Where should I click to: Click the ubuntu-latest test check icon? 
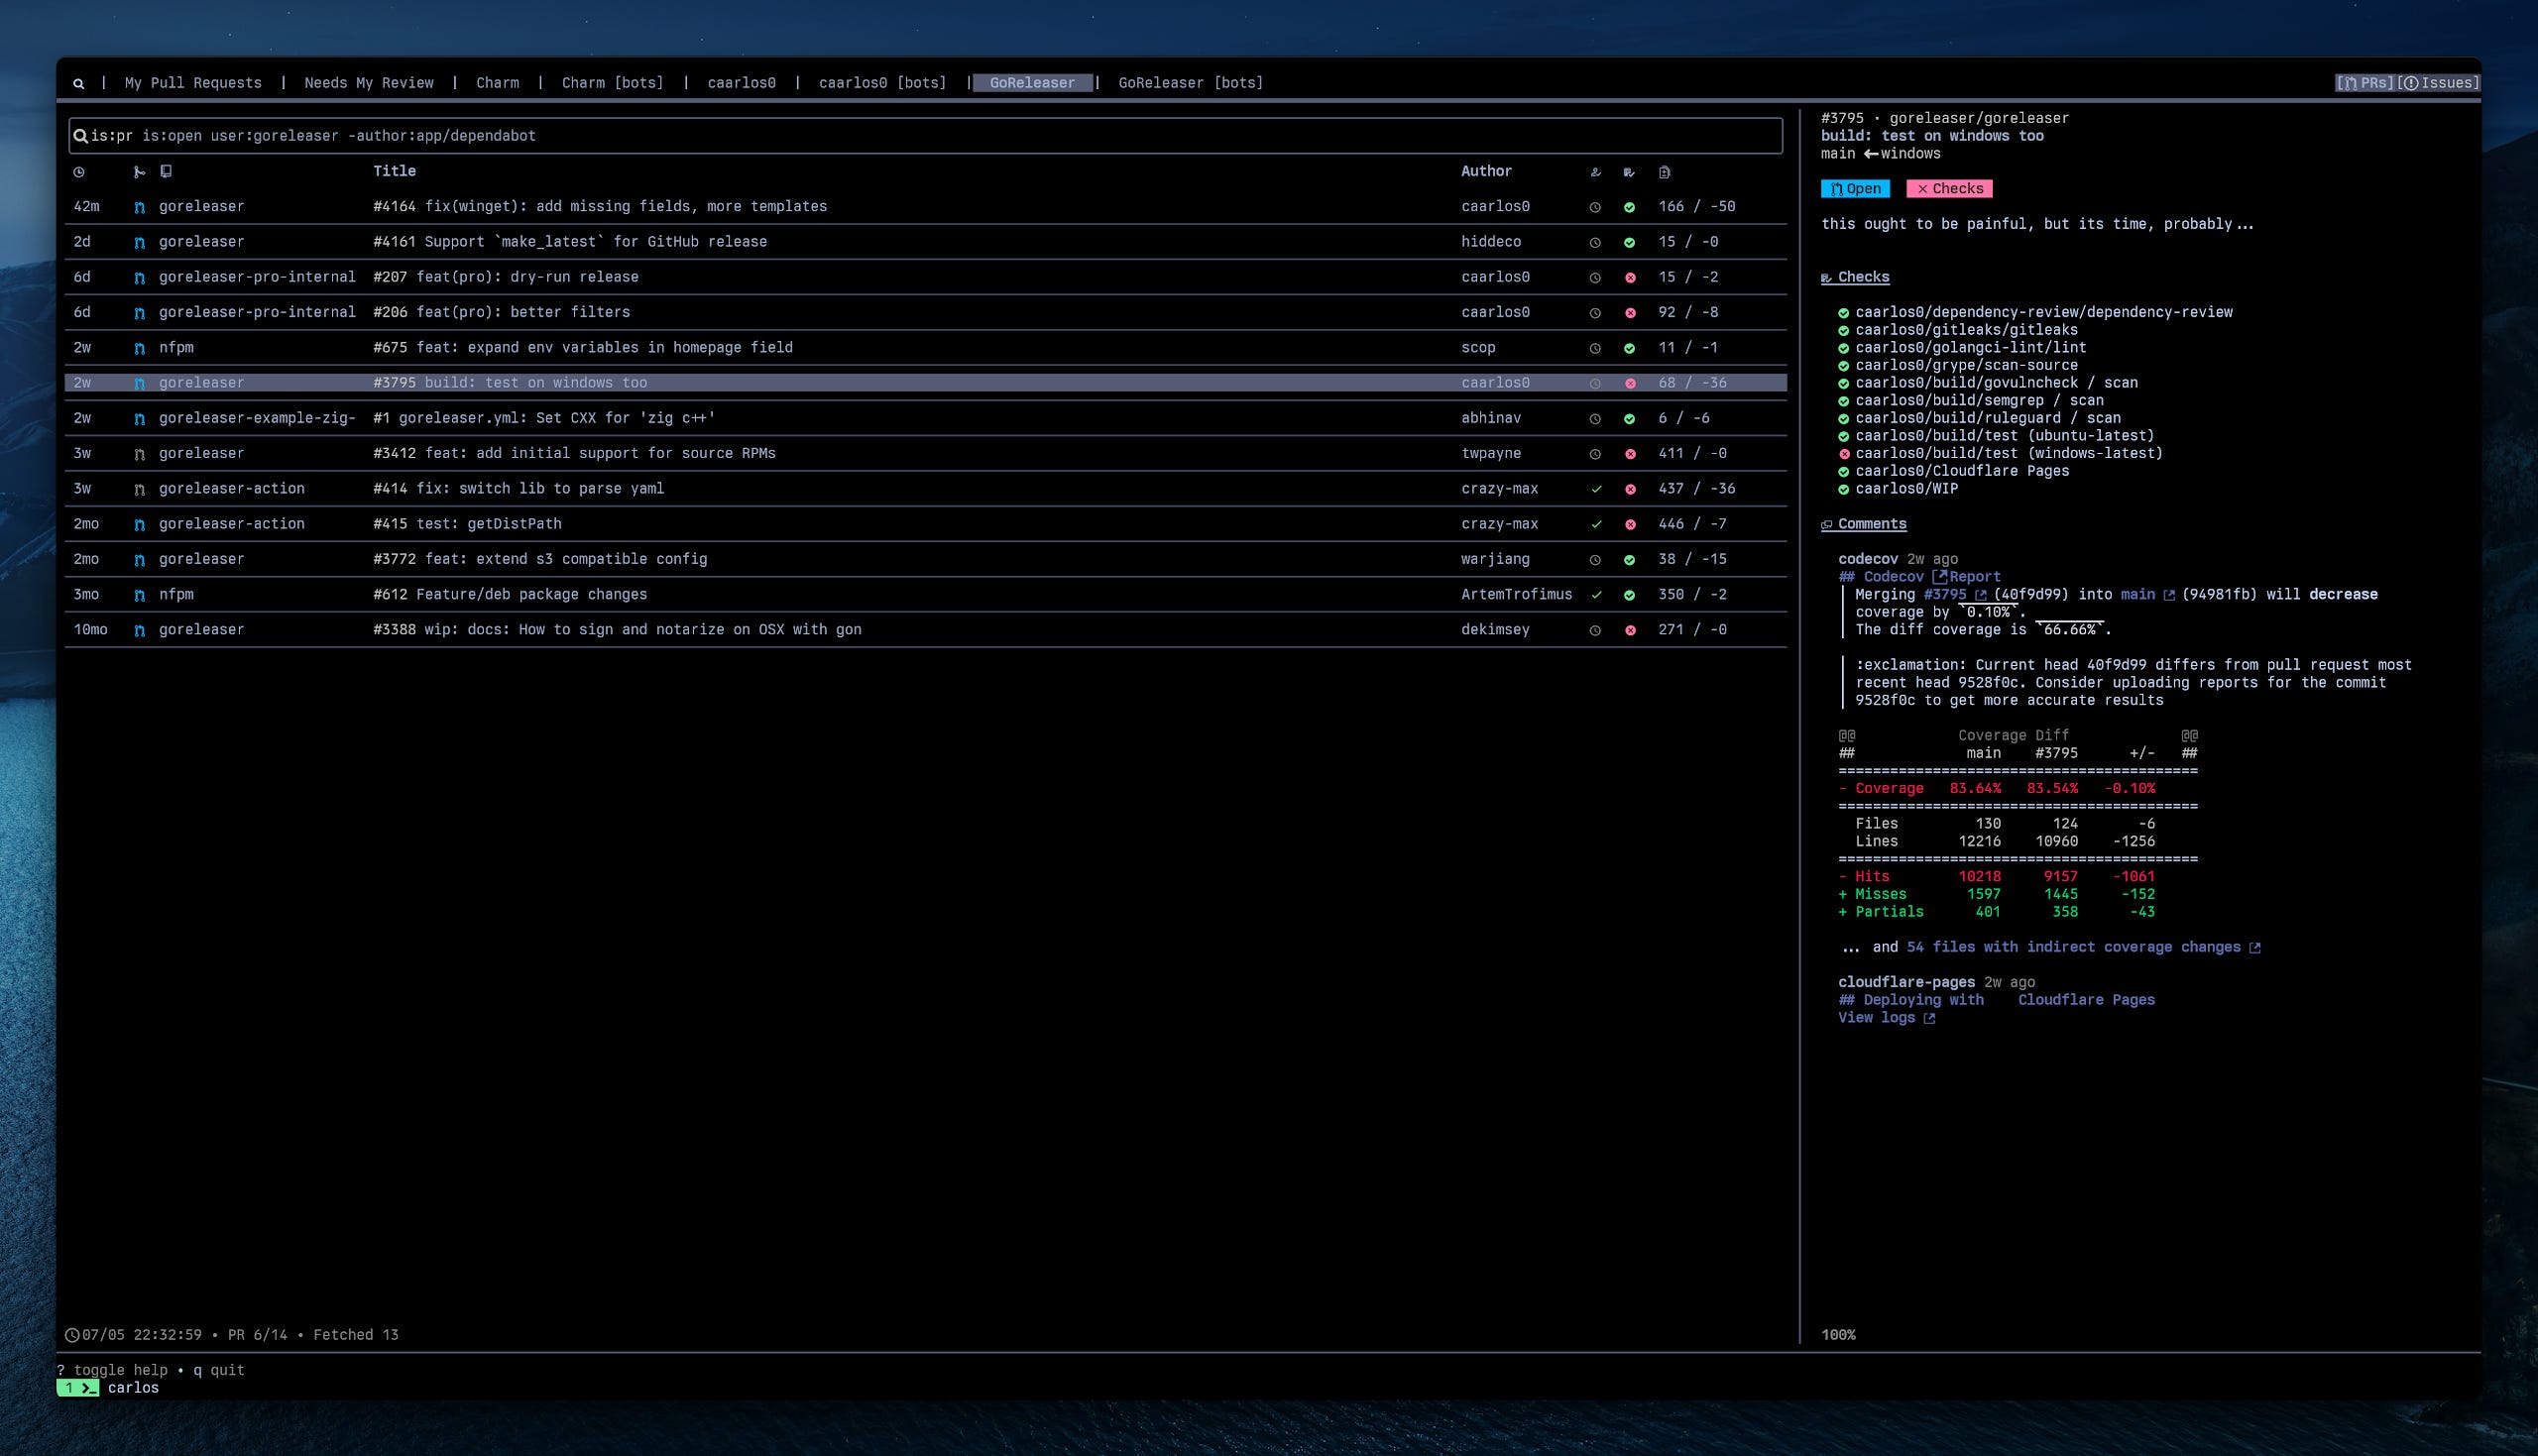pyautogui.click(x=1843, y=436)
